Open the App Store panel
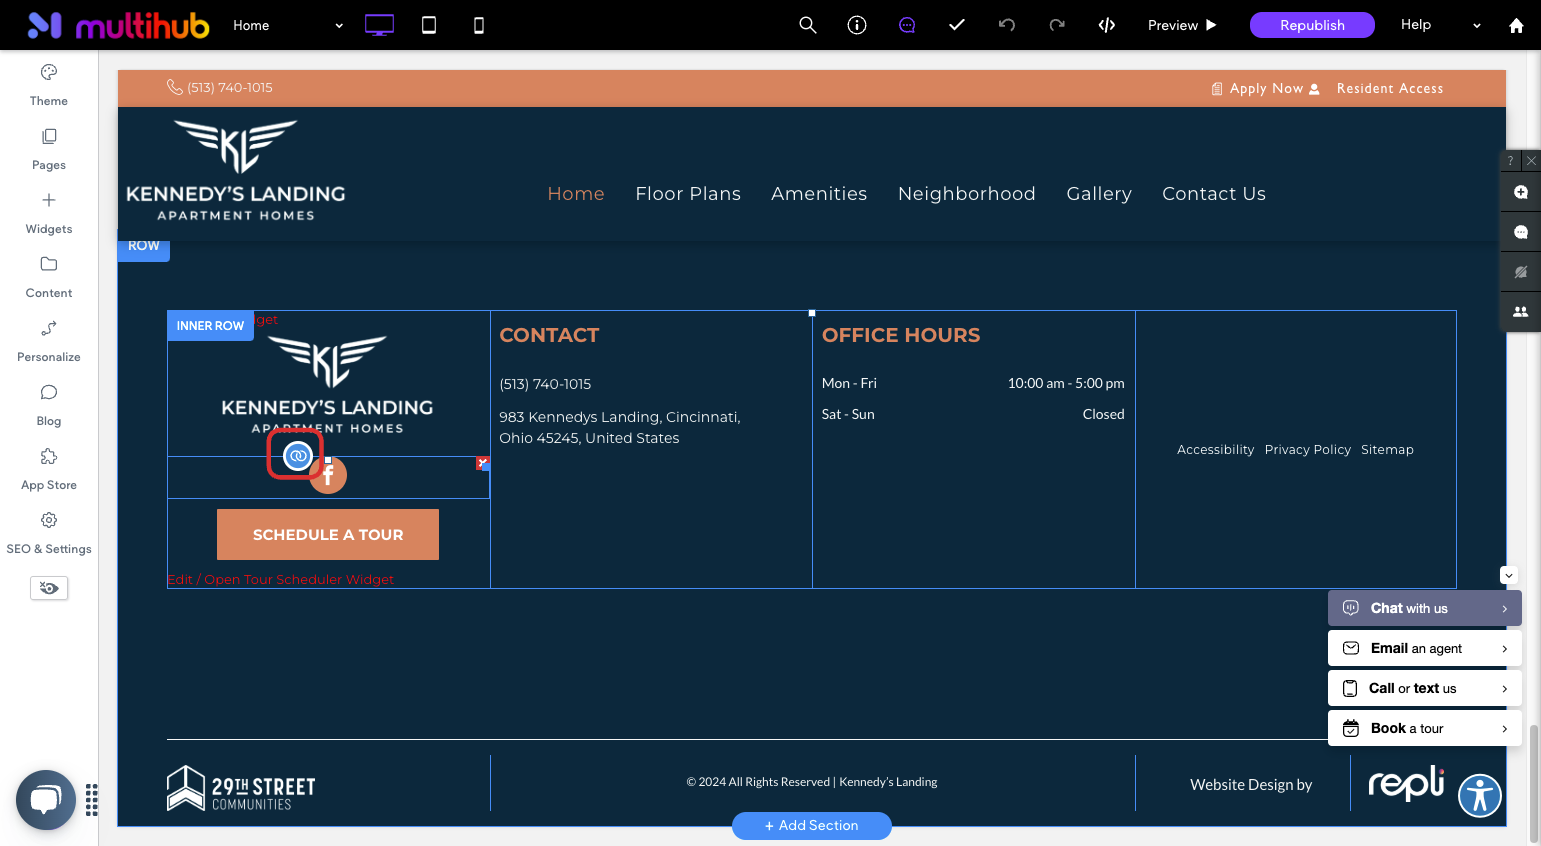The image size is (1541, 846). [49, 469]
